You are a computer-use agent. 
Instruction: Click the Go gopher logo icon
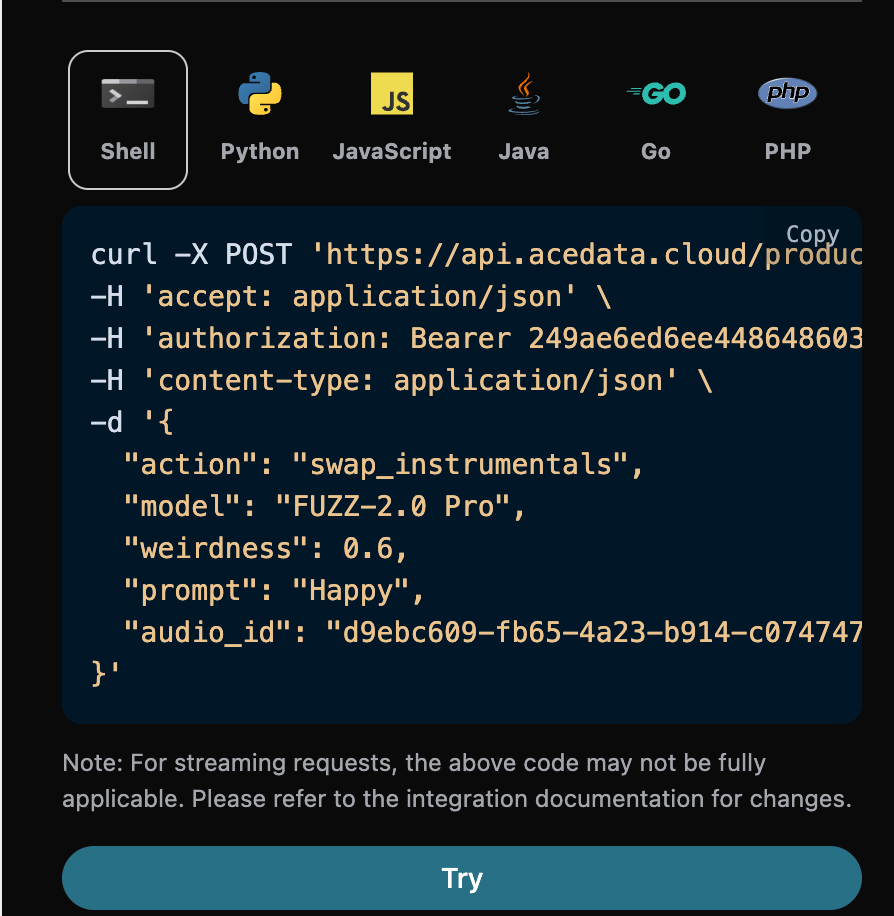pos(656,94)
